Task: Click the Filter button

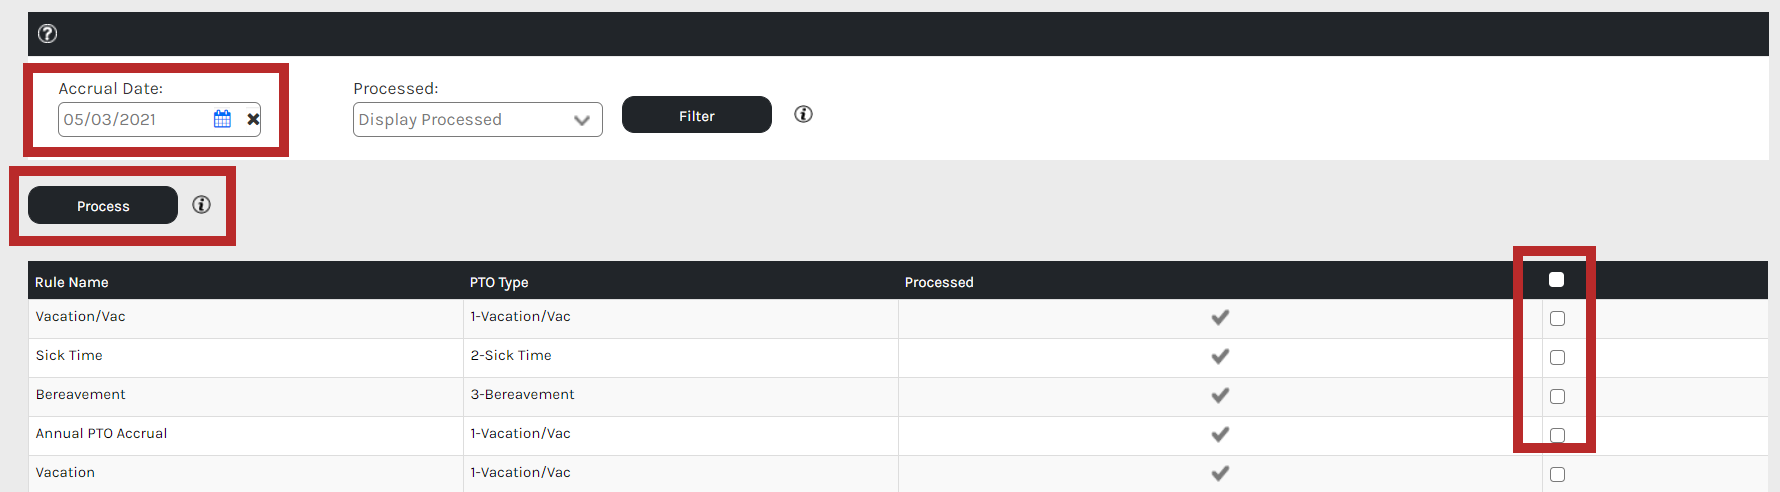Action: pyautogui.click(x=697, y=115)
